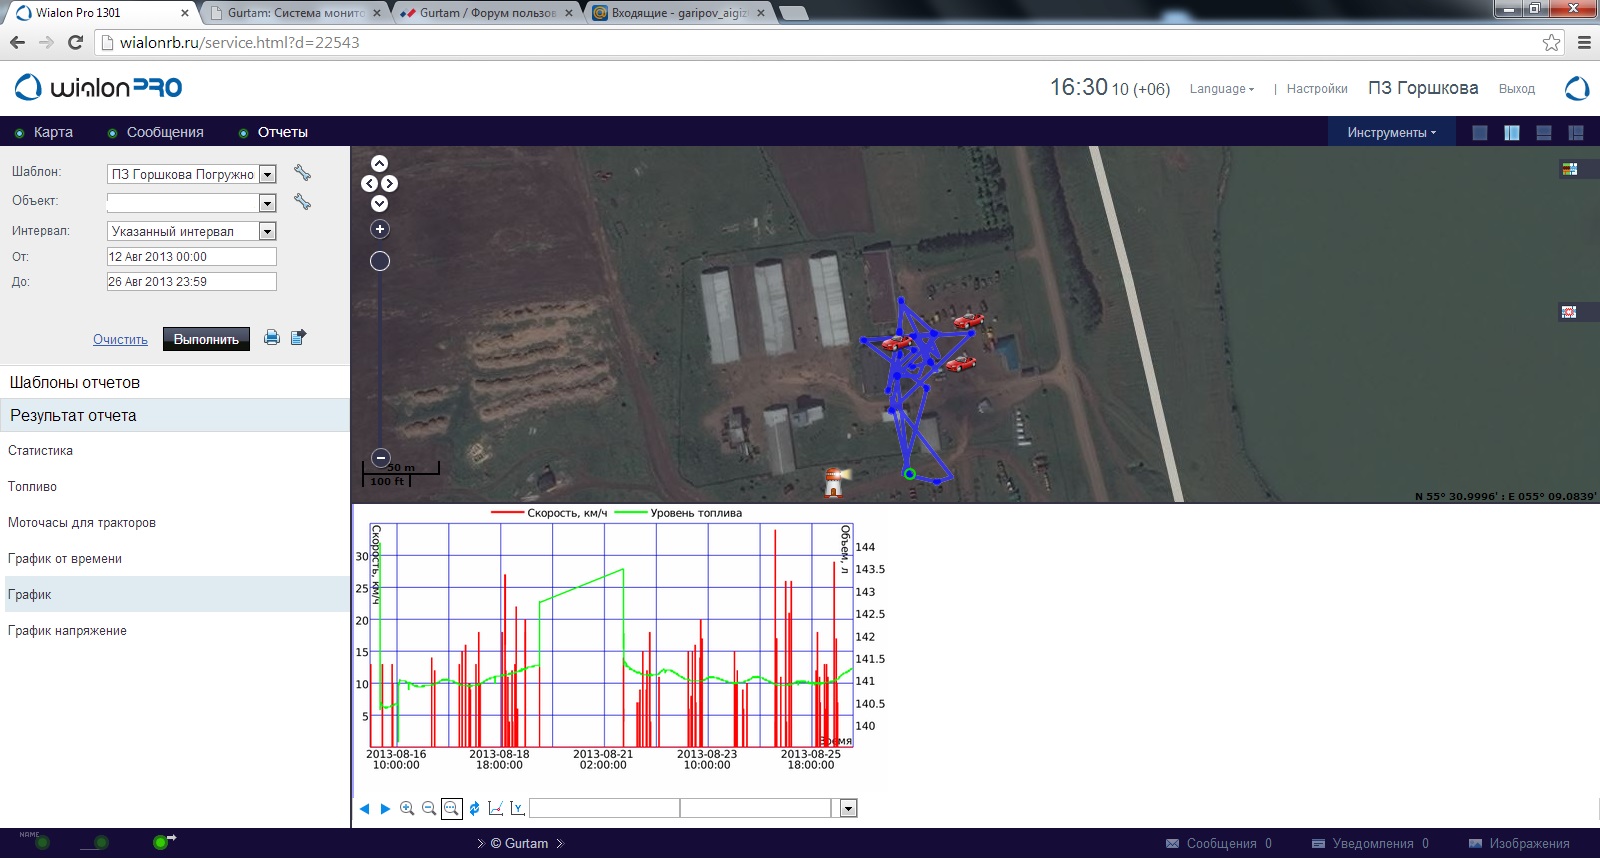Toggle the Сообщения panel indicator
Screen dimensions: 1600x860
coord(112,133)
